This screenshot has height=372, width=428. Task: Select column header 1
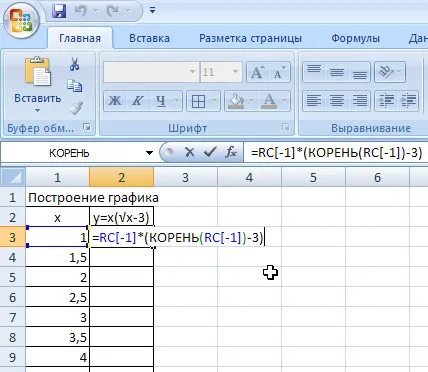tap(58, 177)
